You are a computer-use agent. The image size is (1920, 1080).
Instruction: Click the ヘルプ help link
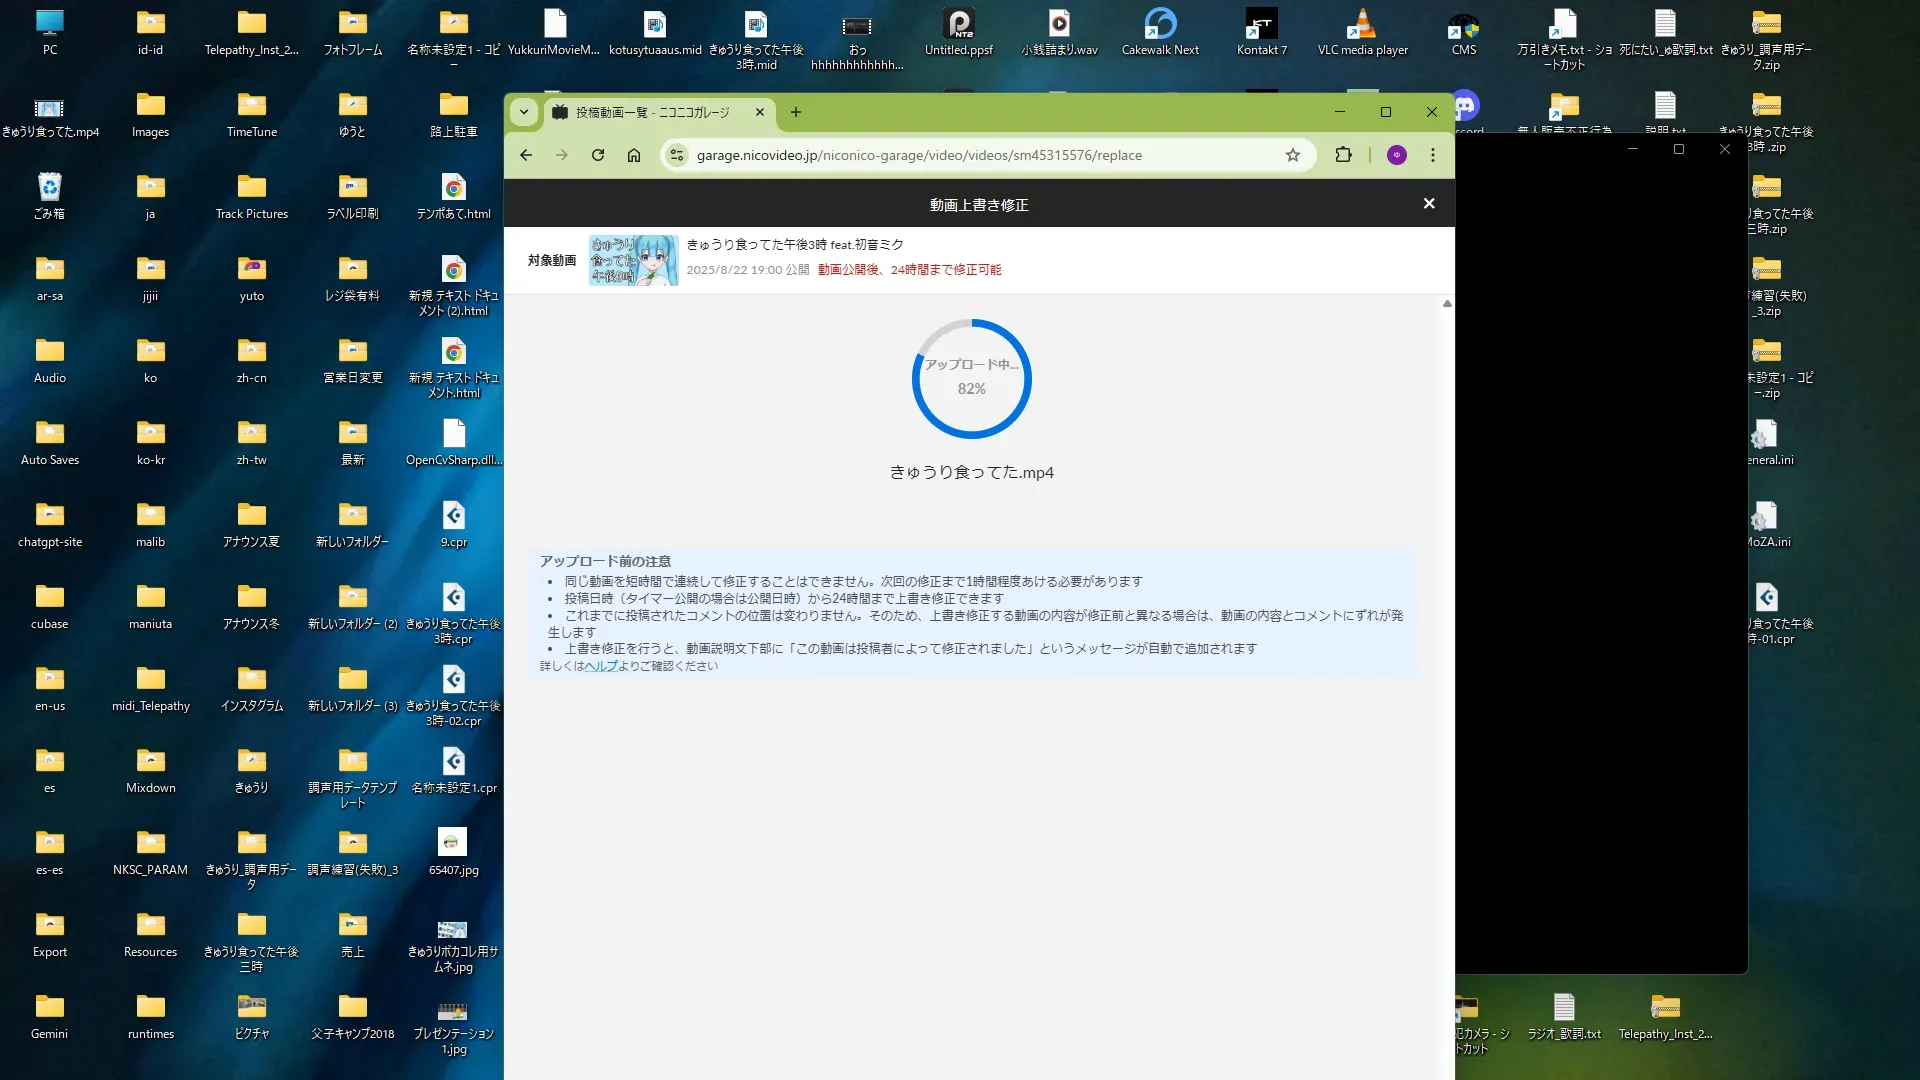point(600,666)
